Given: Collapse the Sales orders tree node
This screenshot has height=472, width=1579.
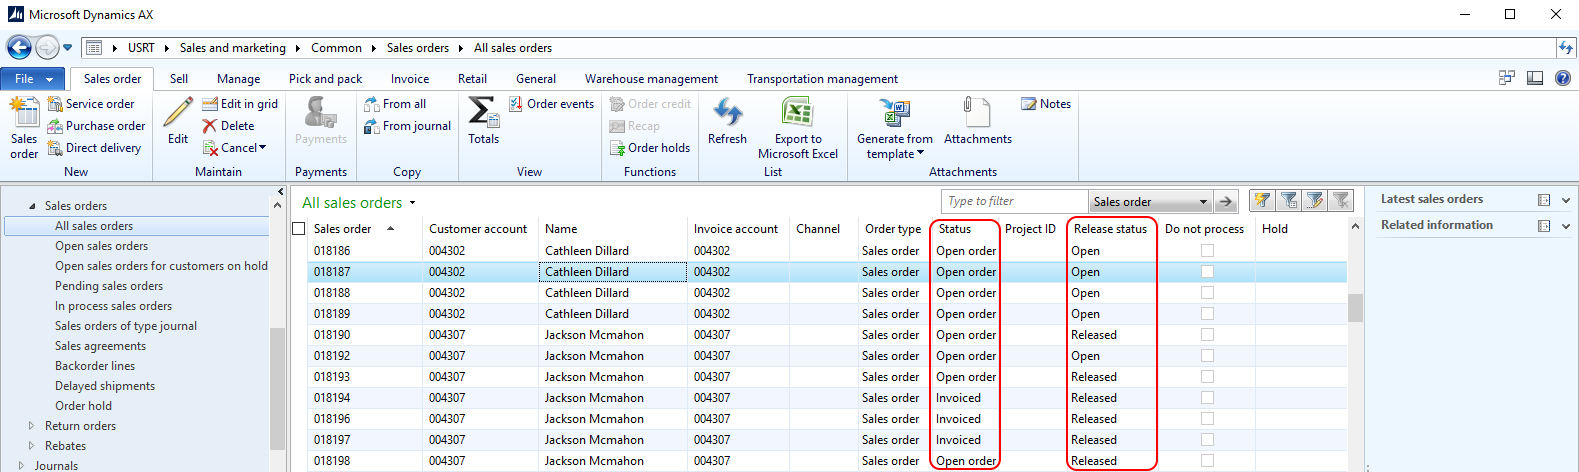Looking at the screenshot, I should click(32, 206).
